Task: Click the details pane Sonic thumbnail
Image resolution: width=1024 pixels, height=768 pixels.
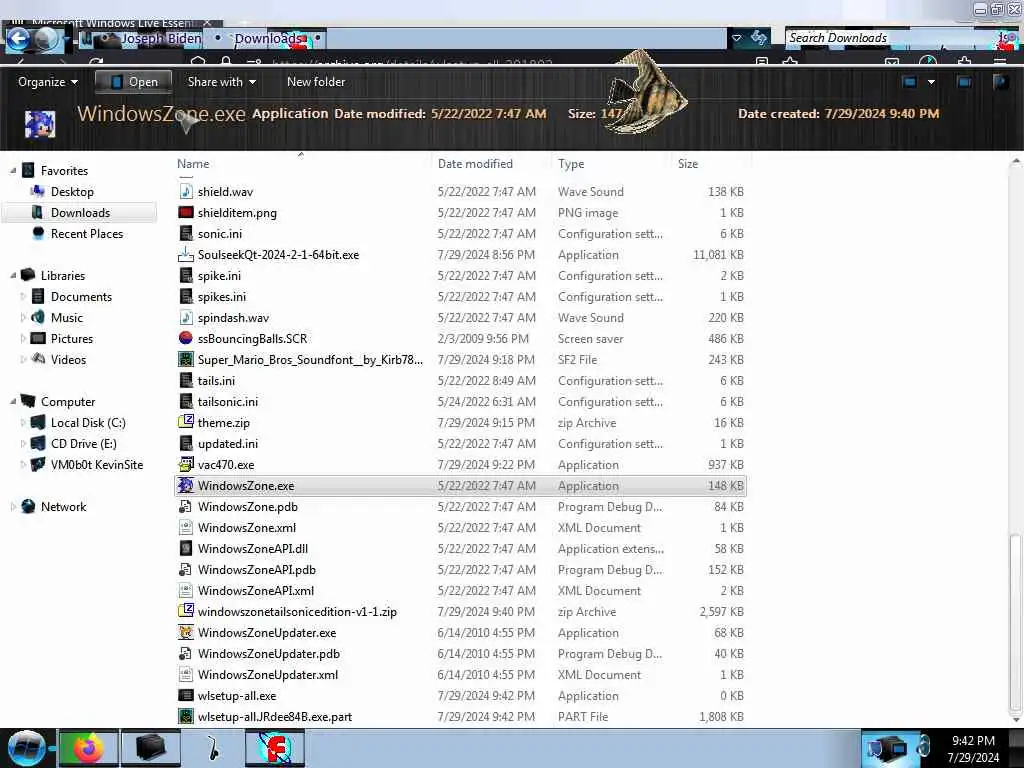Action: 39,123
